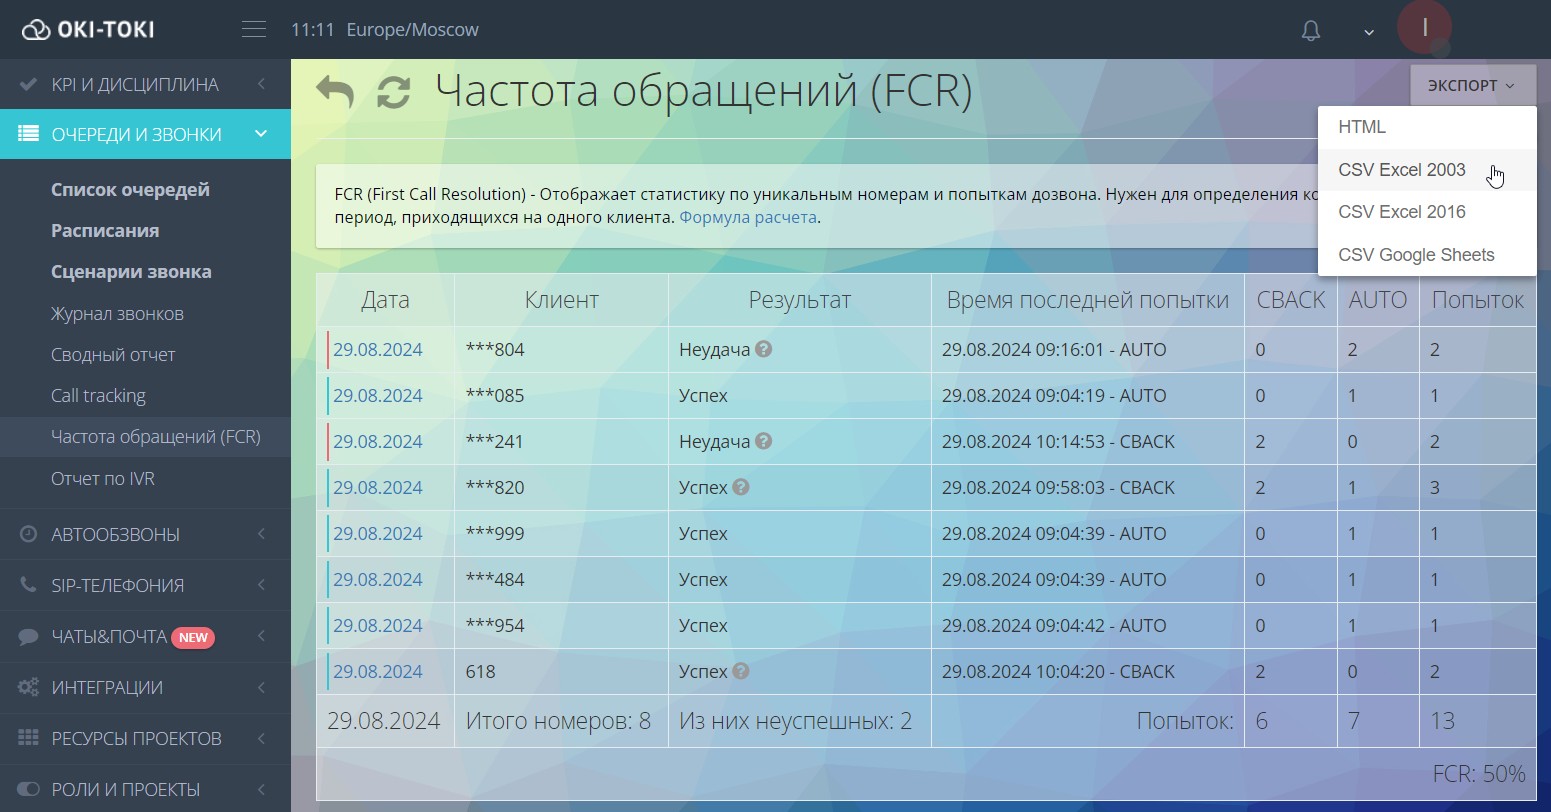Open date link for client ***999
1551x812 pixels.
pyautogui.click(x=378, y=534)
